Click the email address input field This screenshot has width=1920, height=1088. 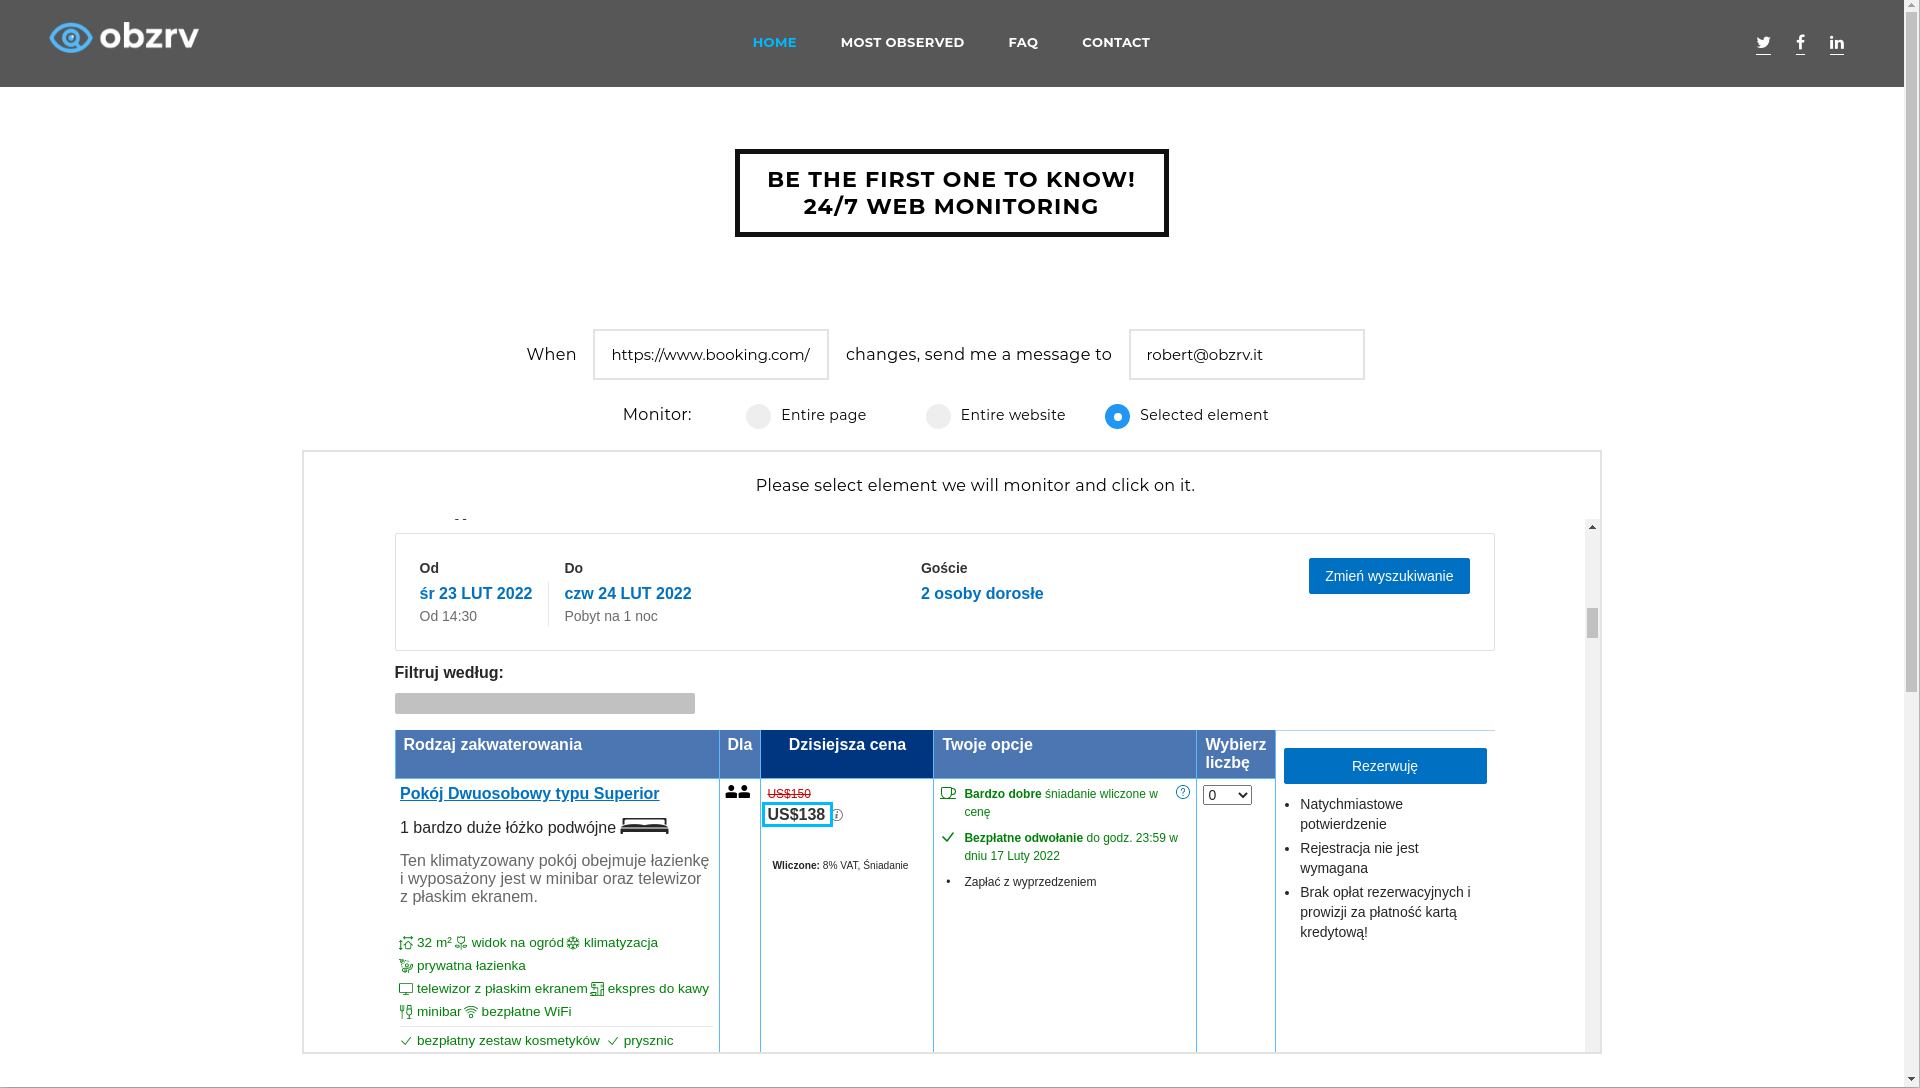pos(1247,355)
